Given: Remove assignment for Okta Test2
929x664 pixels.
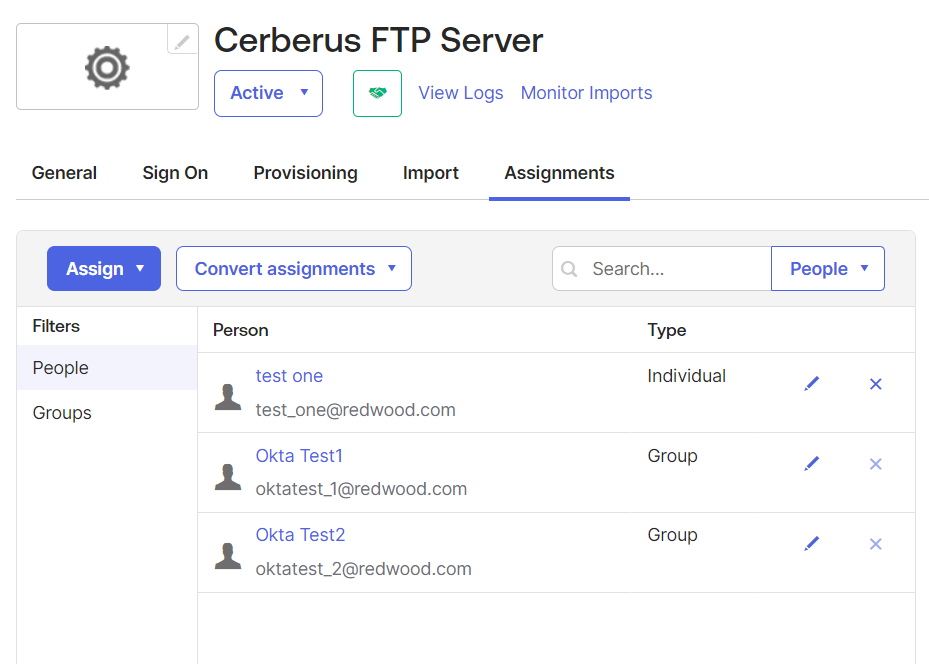Looking at the screenshot, I should click(x=876, y=544).
